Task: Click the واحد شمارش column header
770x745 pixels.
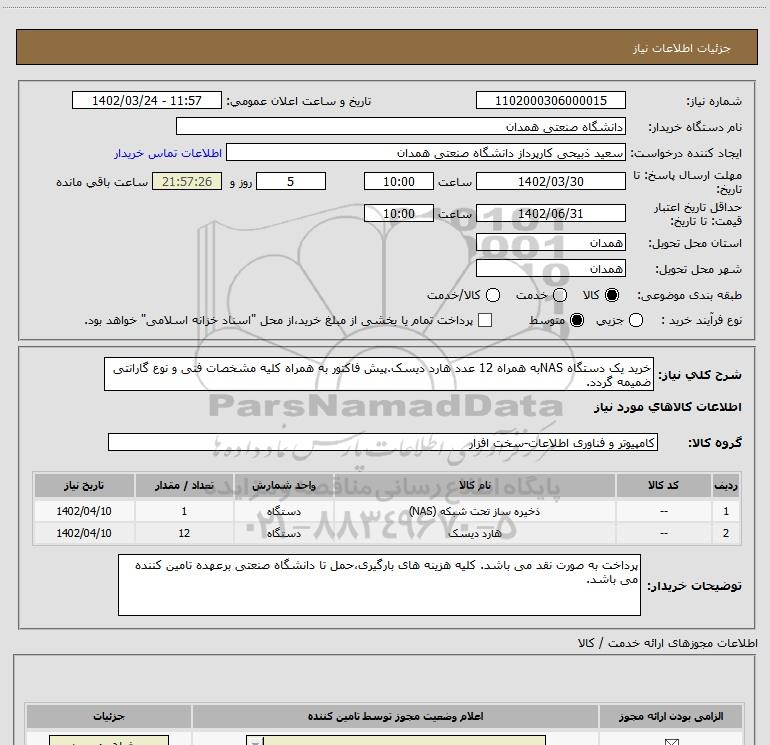Action: point(284,485)
